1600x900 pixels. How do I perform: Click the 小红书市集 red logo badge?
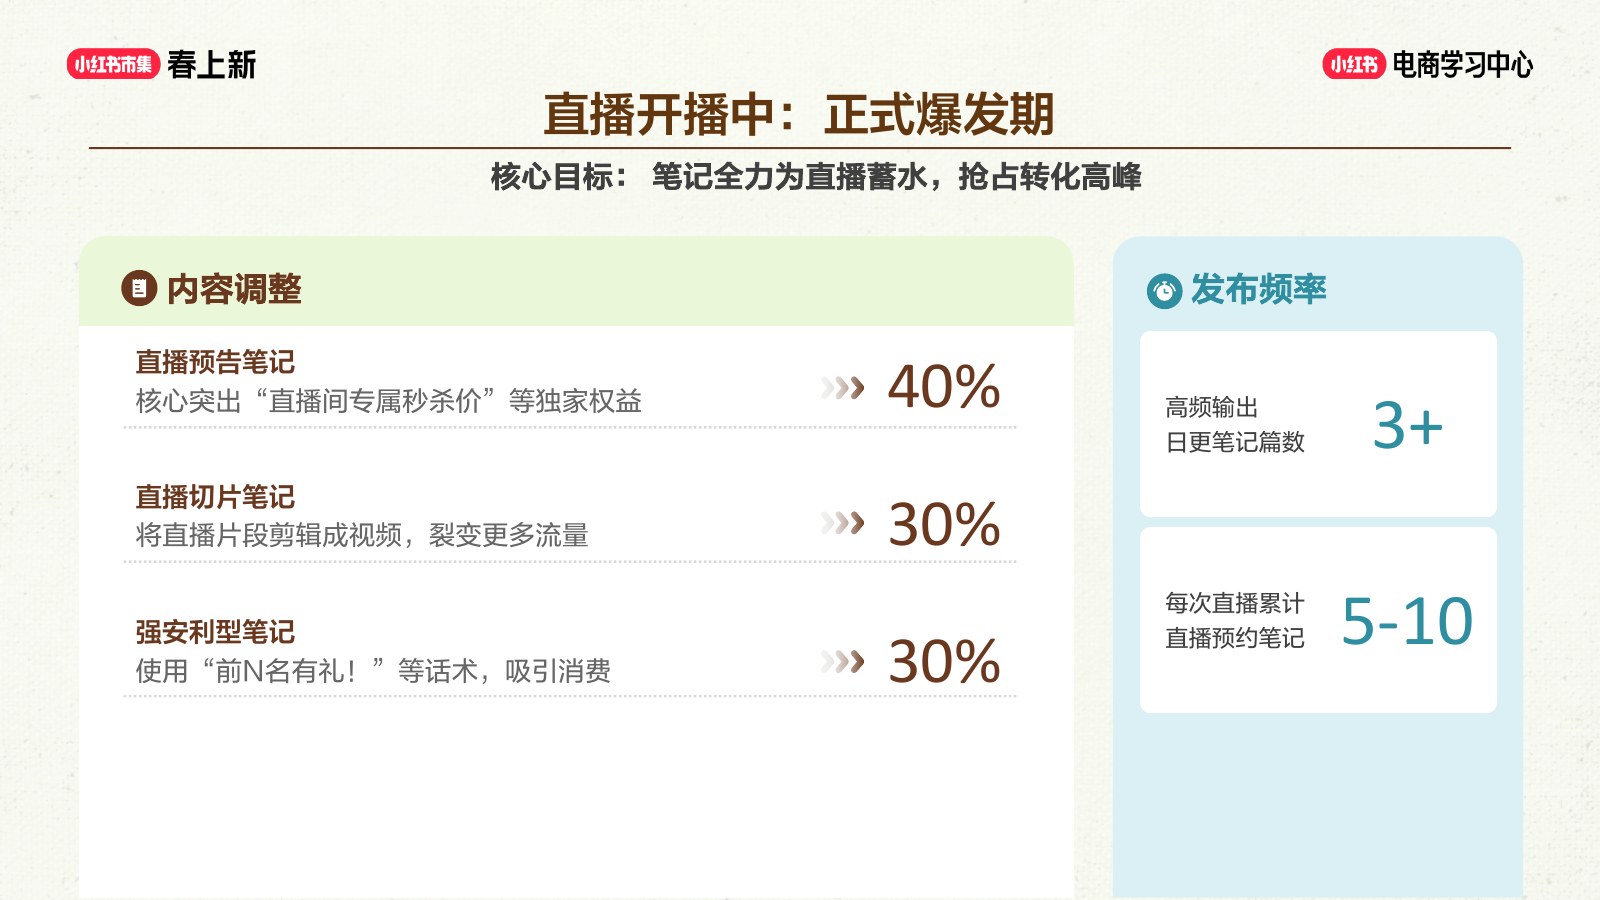point(113,65)
